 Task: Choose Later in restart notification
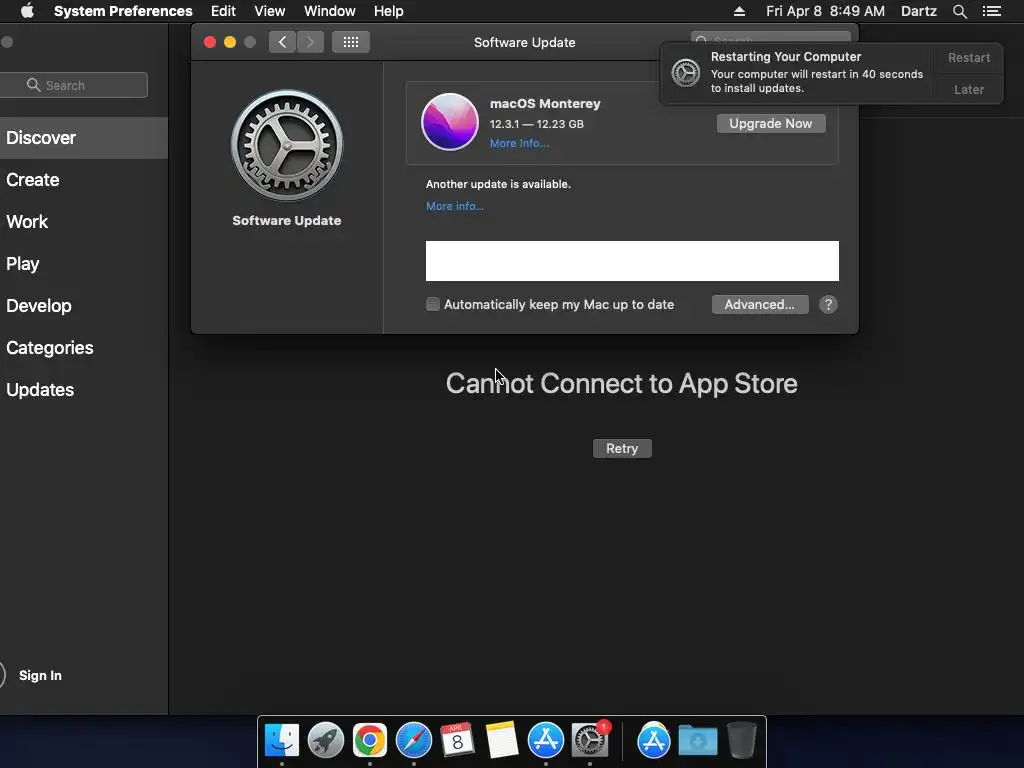pyautogui.click(x=968, y=89)
